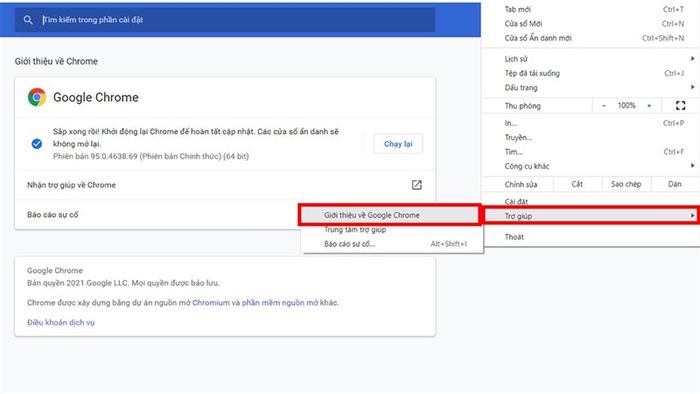Open the Trợ giúp submenu arrow
The height and width of the screenshot is (394, 700).
[692, 216]
